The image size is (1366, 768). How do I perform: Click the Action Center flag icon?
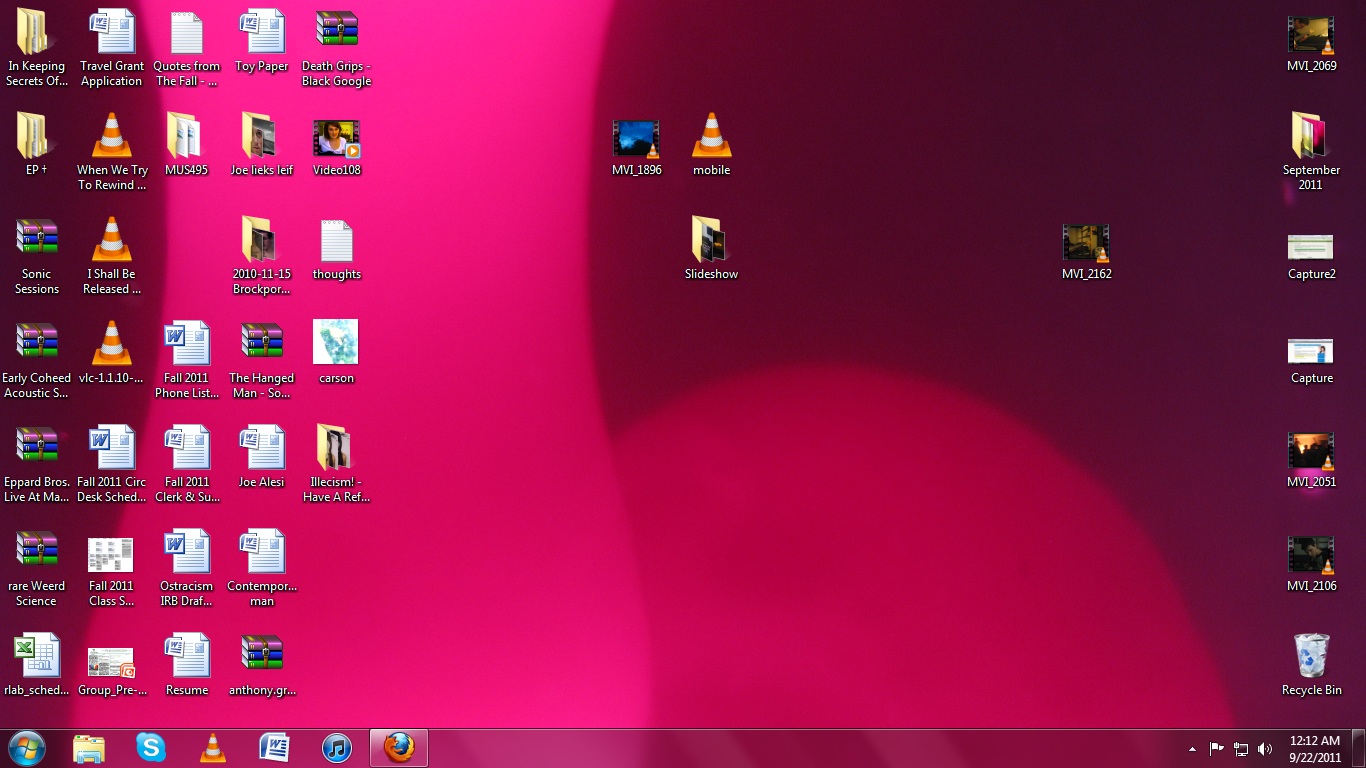tap(1217, 749)
